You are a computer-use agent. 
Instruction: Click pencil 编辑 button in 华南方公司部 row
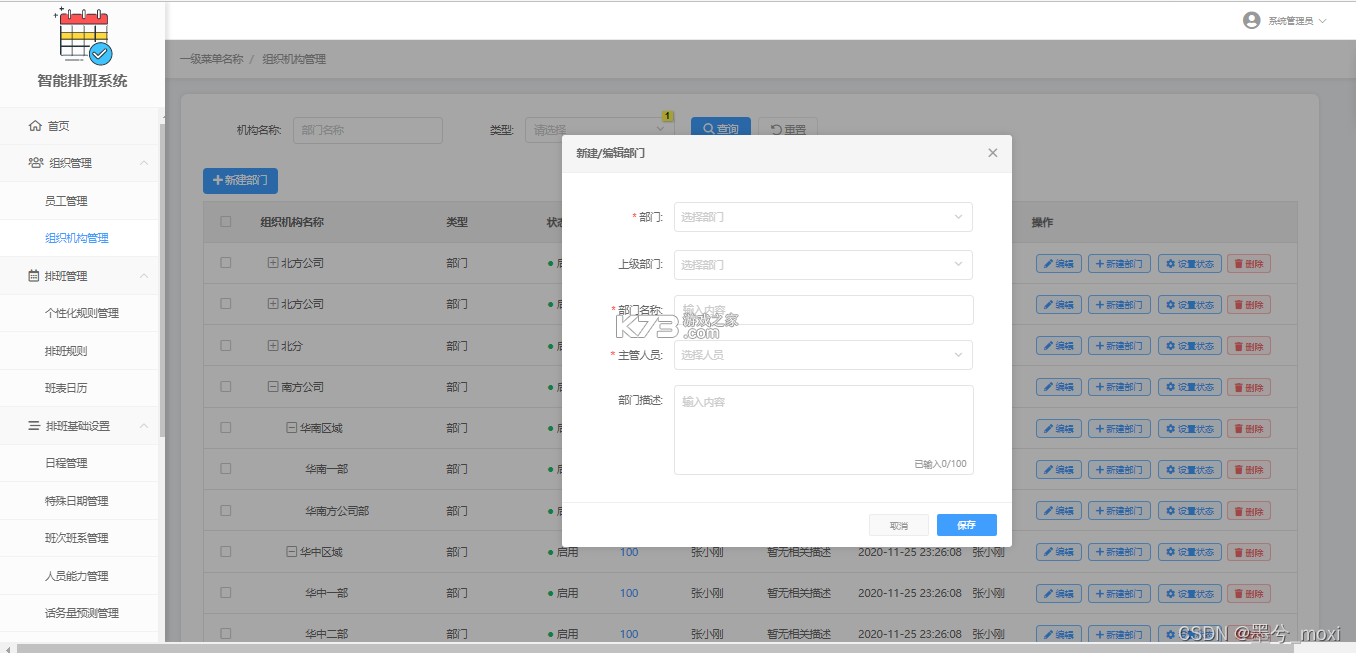pos(1058,511)
